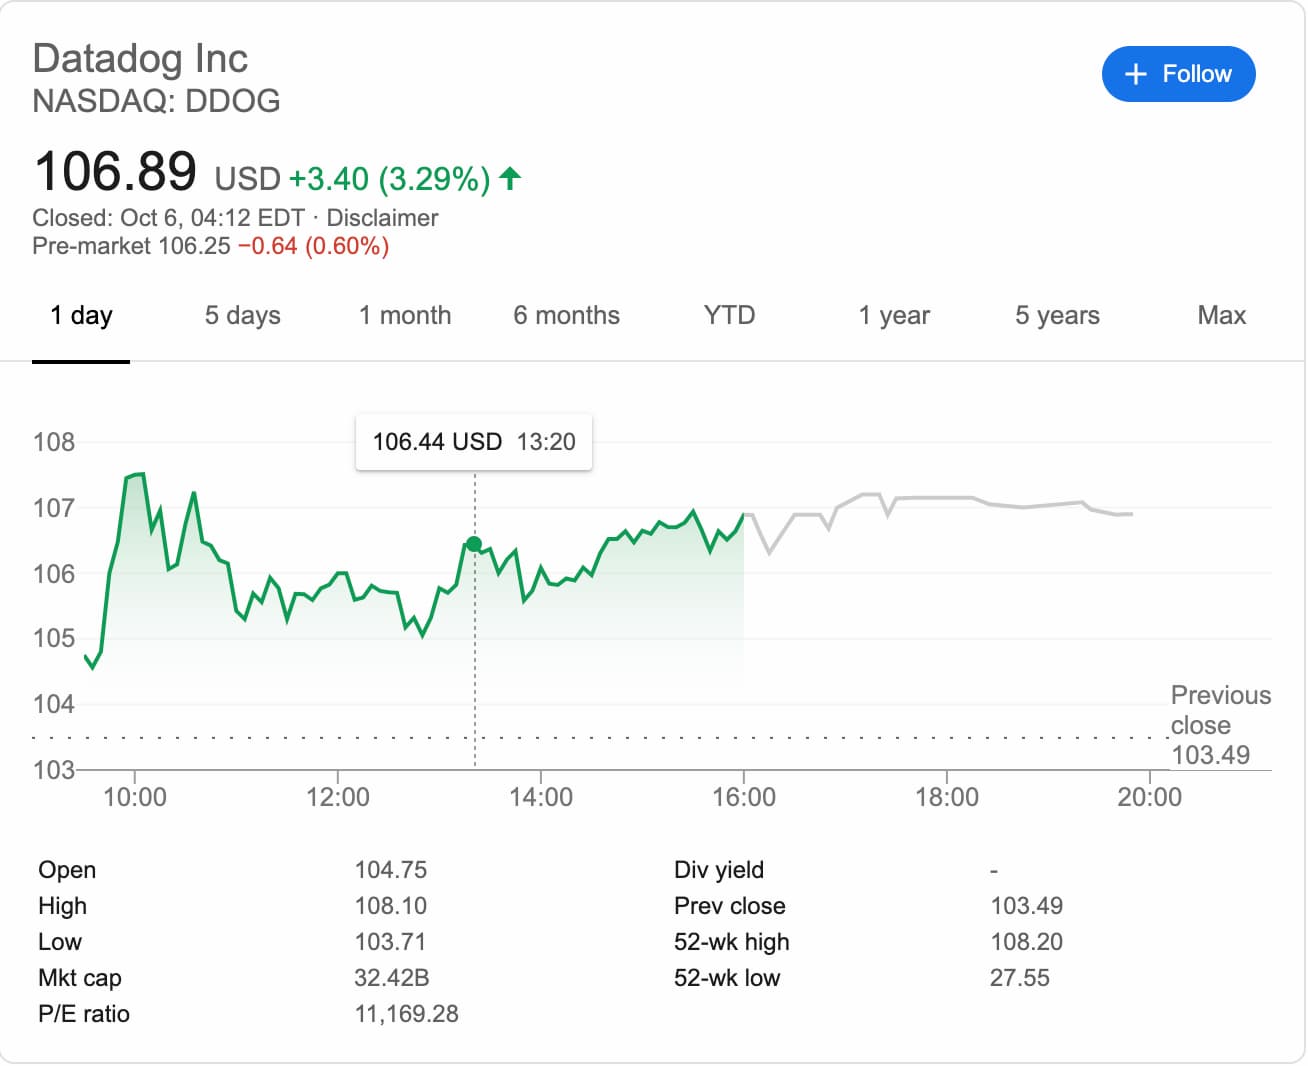Click the P/E ratio value 11,169.28
The image size is (1308, 1066).
tap(406, 1014)
